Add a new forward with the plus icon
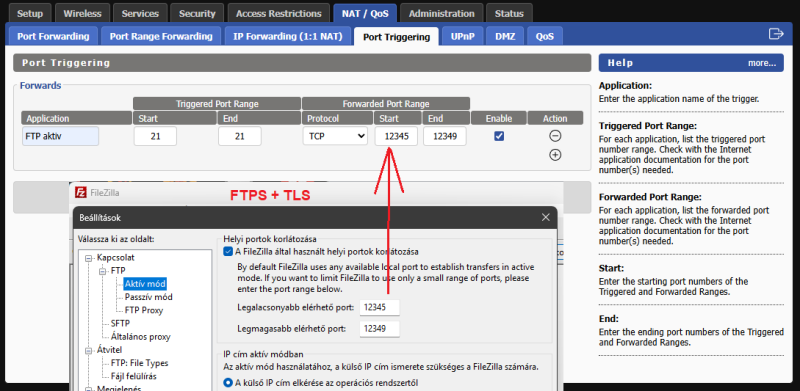Screen dimensions: 800x391 555,155
